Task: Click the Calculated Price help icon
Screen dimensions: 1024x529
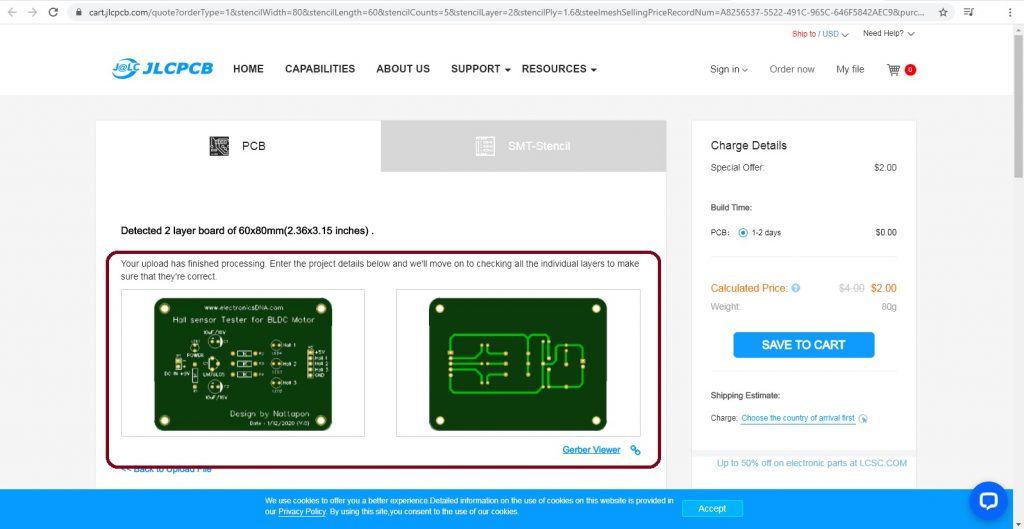Action: coord(795,288)
